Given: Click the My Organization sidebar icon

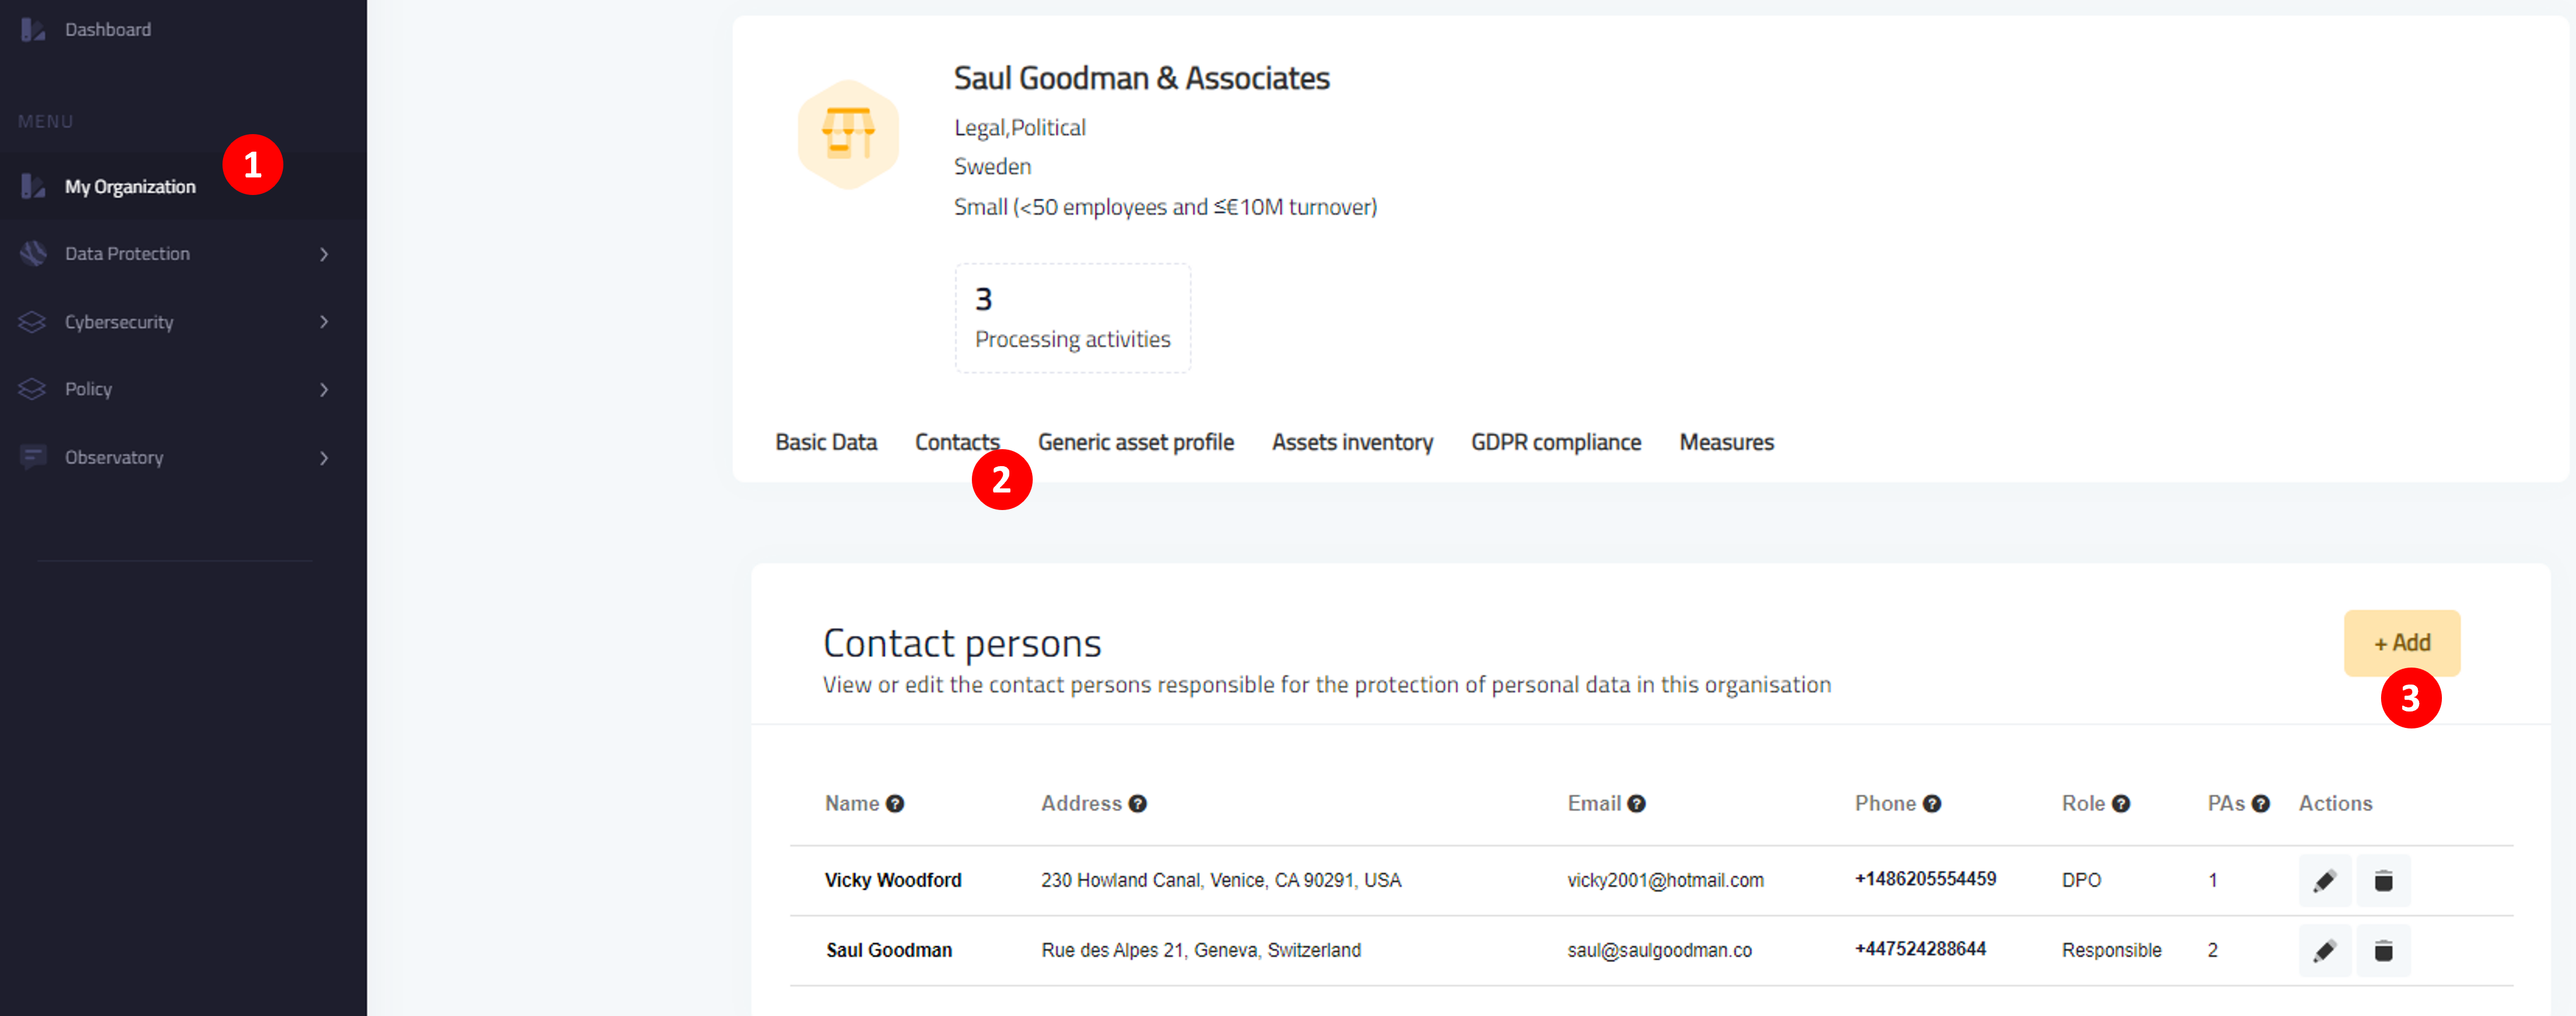Looking at the screenshot, I should pyautogui.click(x=33, y=186).
